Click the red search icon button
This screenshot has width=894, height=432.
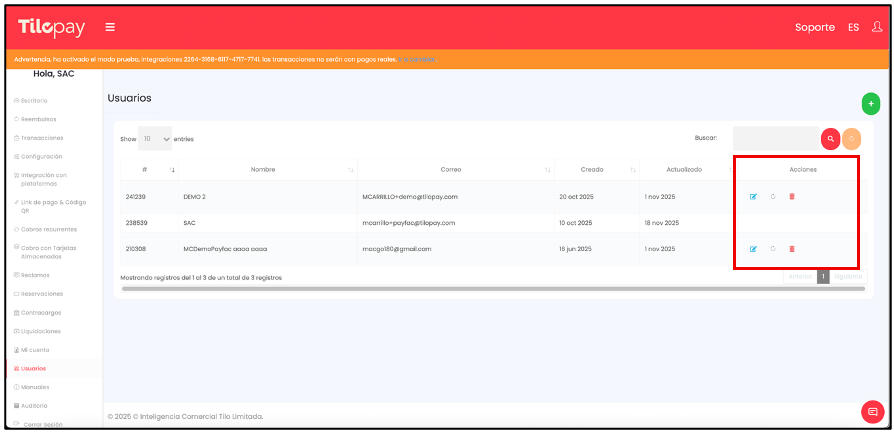click(x=830, y=139)
